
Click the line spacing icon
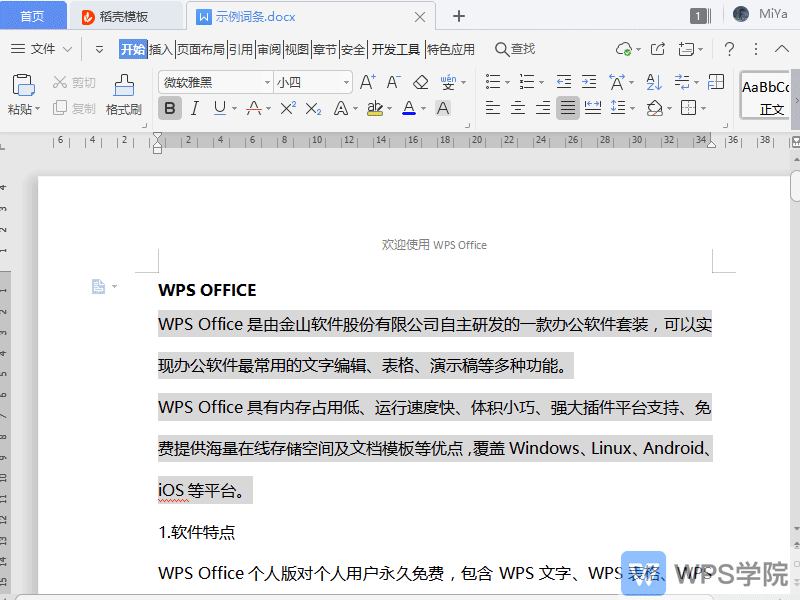point(616,108)
